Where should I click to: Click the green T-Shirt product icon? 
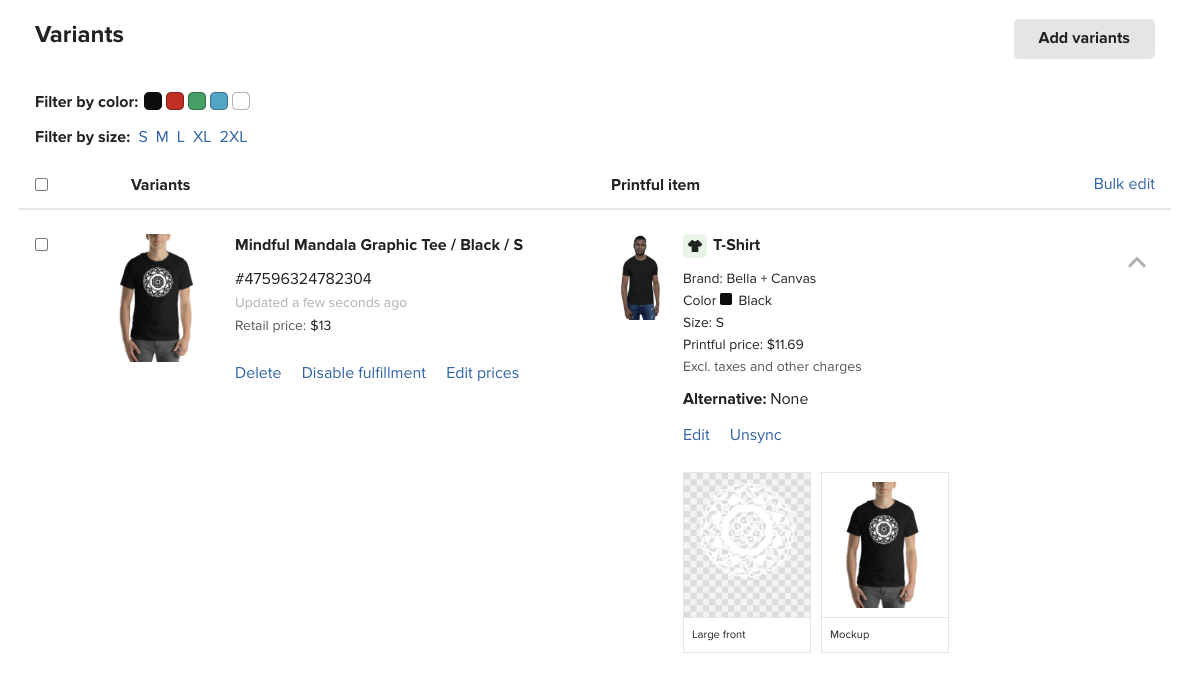click(695, 245)
